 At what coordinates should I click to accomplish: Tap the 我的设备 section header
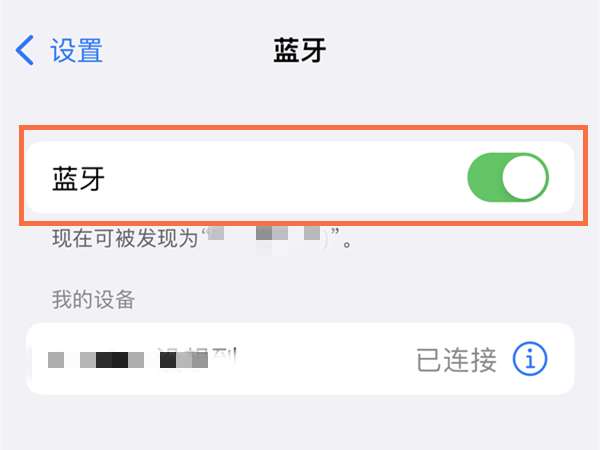tap(93, 299)
